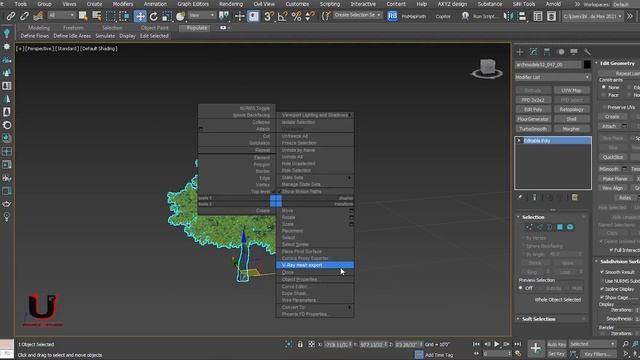Open the project path dropdown

tap(593, 16)
